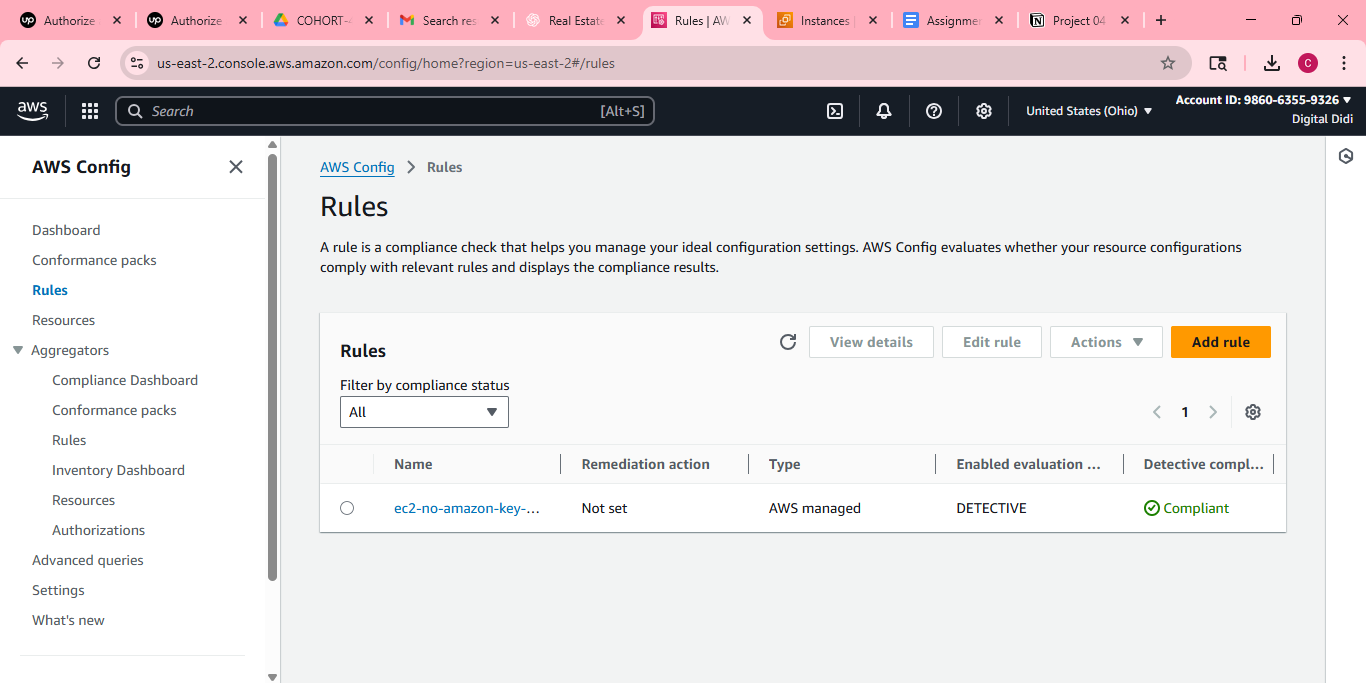Click the AWS console search field
Screen dimensions: 1366x683
[x=385, y=111]
